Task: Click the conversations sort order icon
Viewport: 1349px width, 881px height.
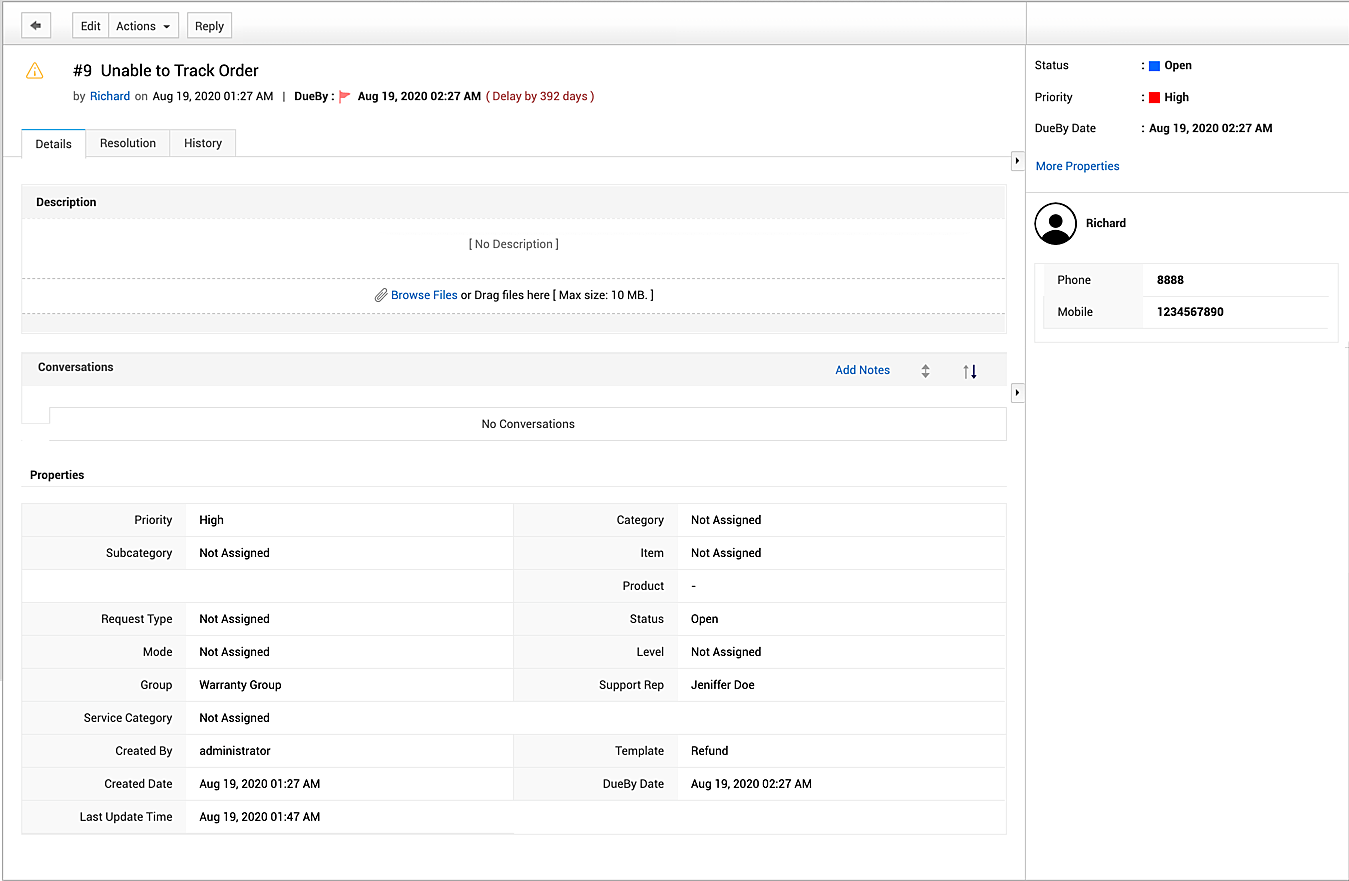Action: click(x=970, y=371)
